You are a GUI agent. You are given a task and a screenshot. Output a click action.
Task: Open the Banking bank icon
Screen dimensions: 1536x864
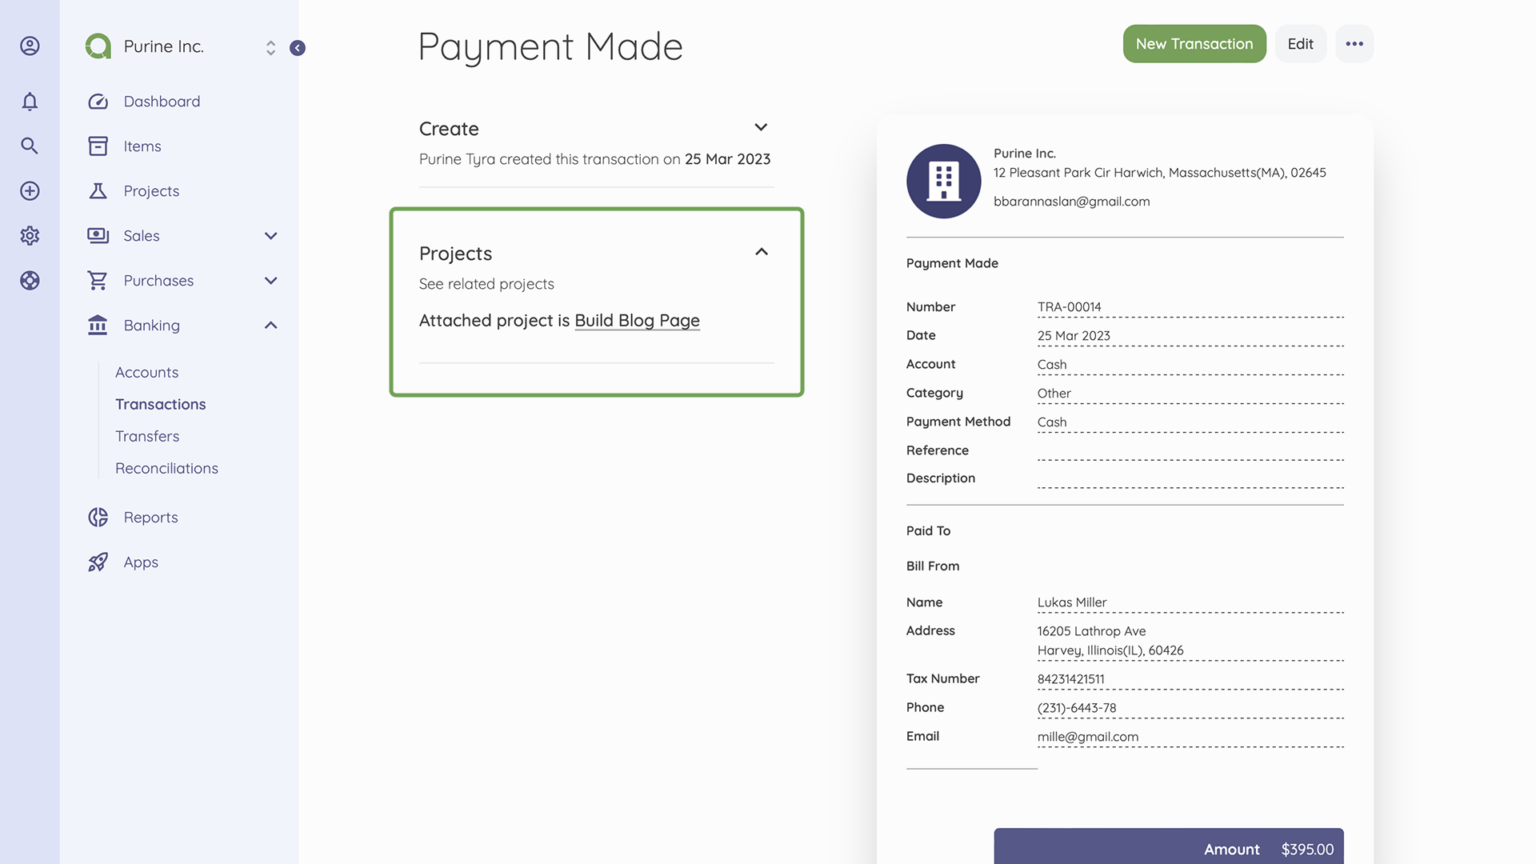(x=97, y=325)
